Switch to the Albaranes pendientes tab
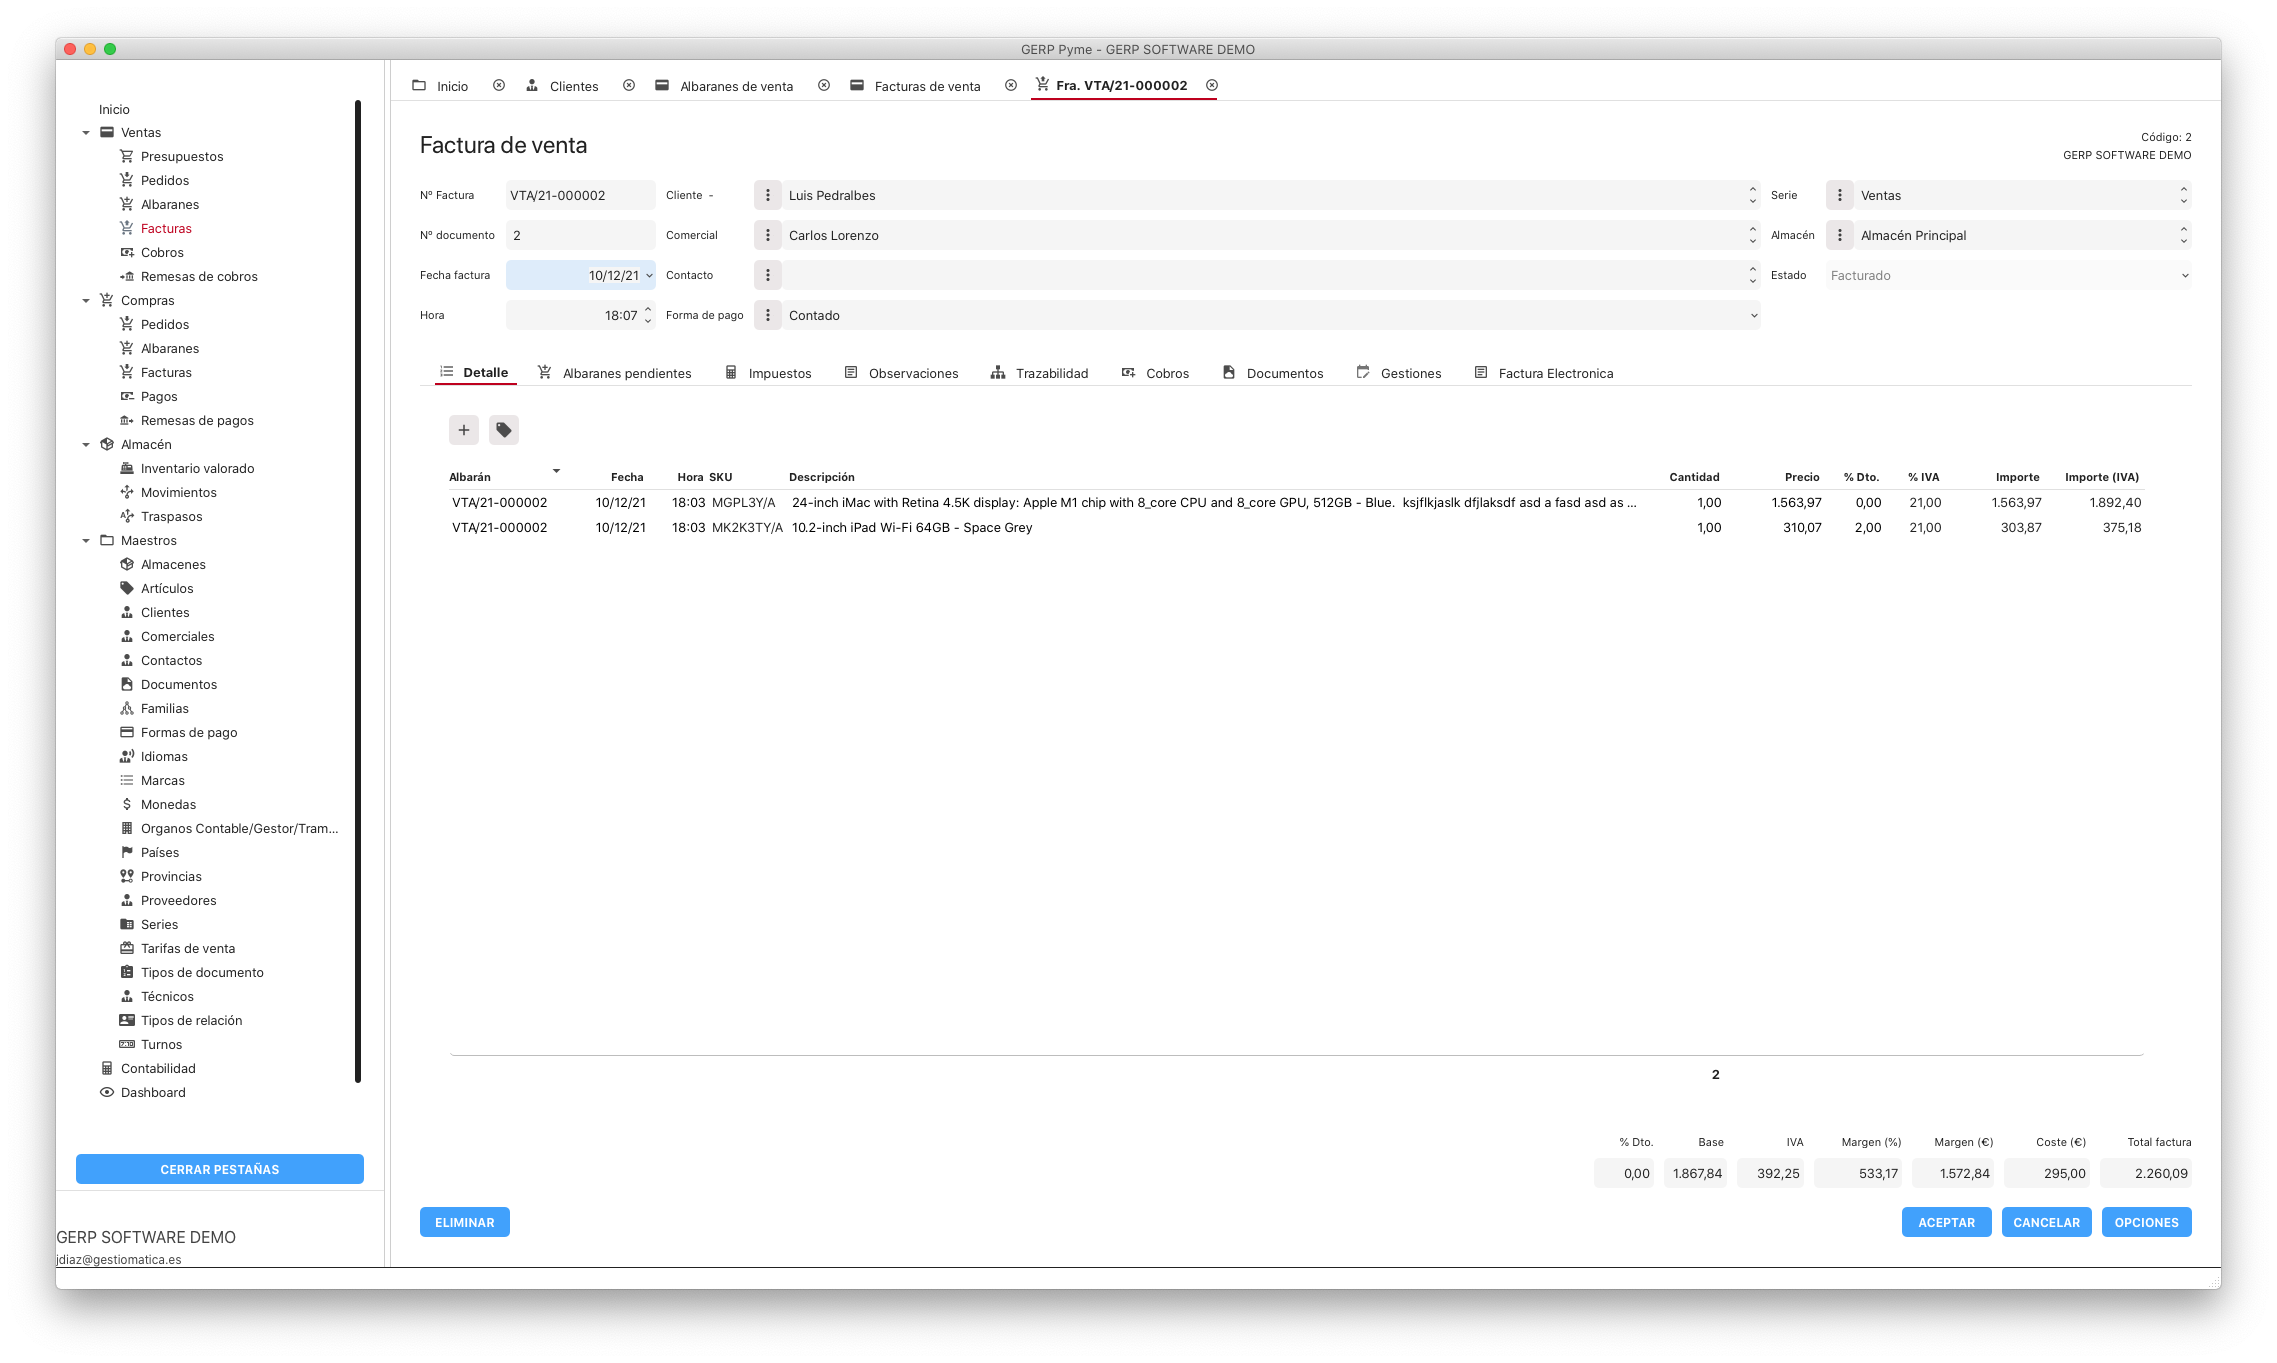 pos(615,373)
